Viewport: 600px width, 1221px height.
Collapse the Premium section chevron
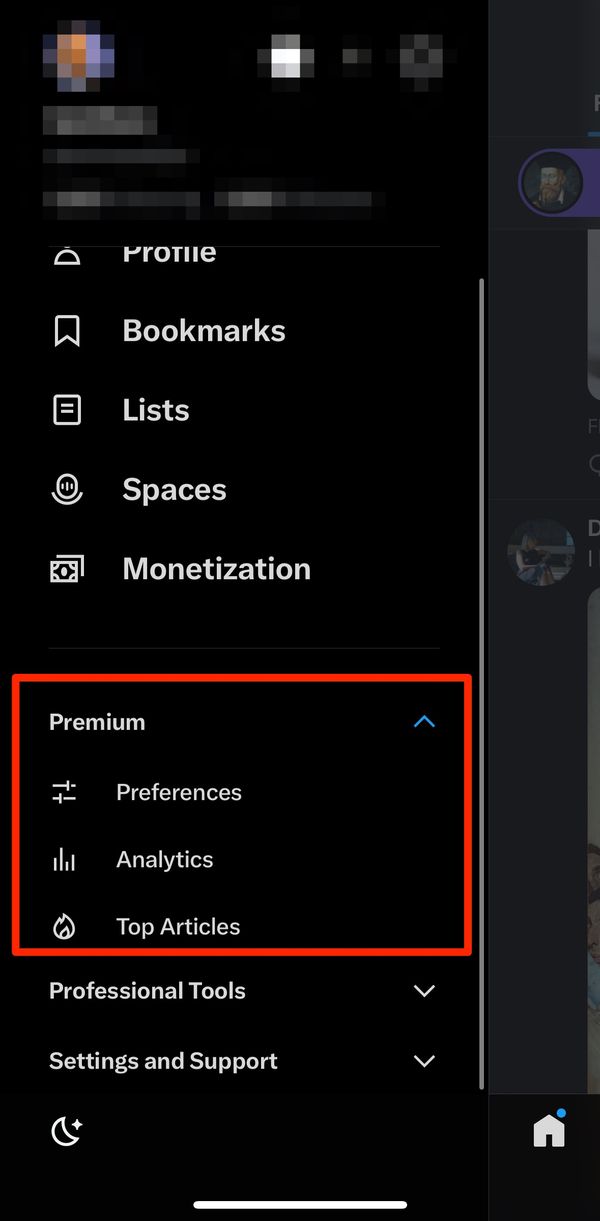pyautogui.click(x=424, y=721)
